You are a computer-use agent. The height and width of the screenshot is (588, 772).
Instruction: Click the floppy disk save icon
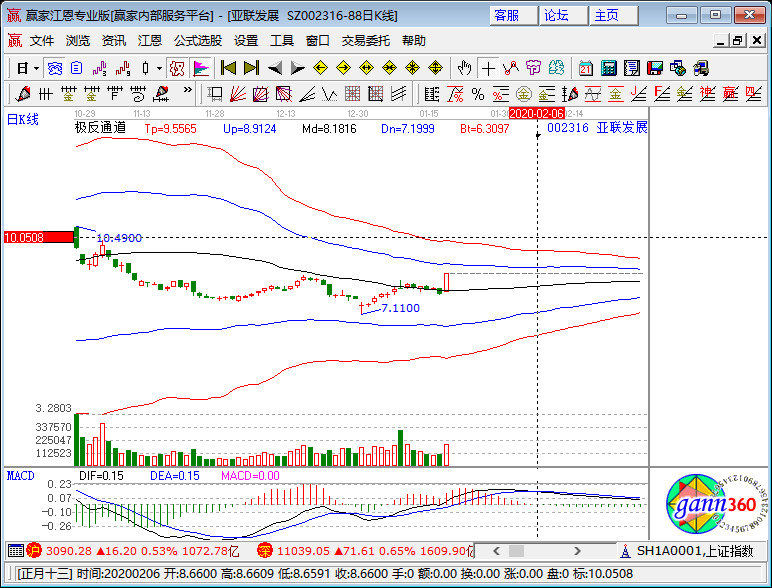click(x=654, y=68)
